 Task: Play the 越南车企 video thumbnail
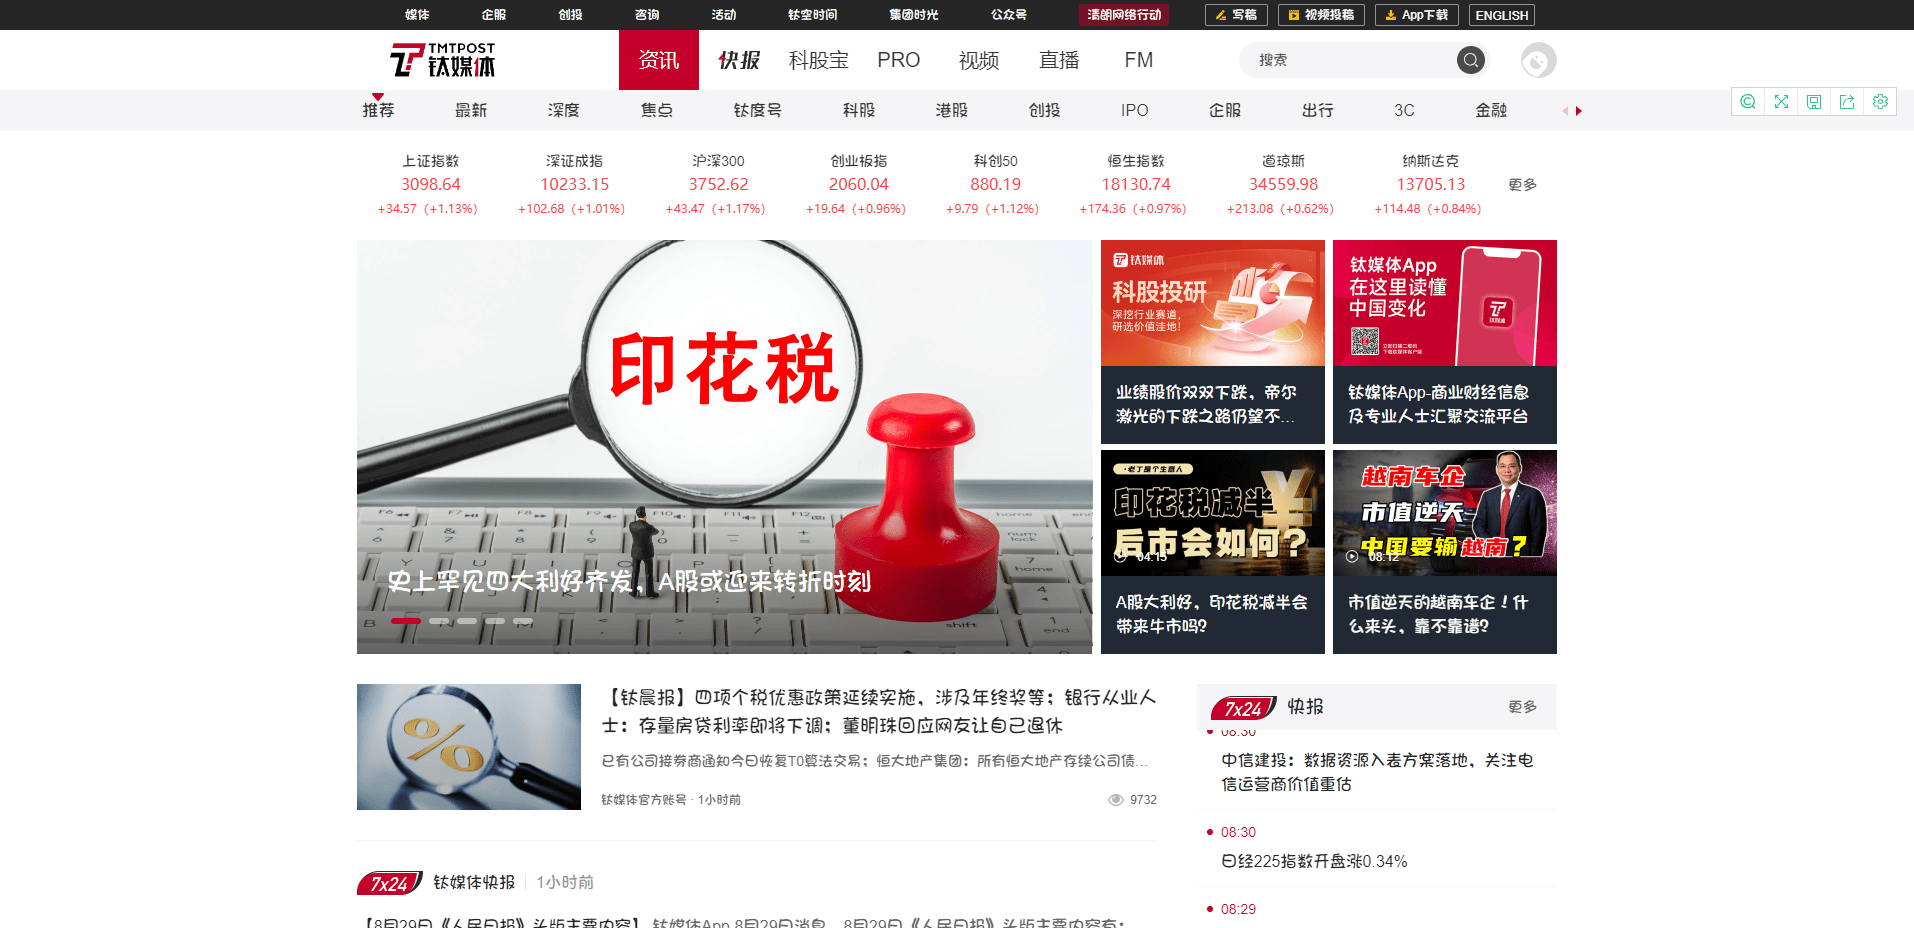pyautogui.click(x=1444, y=513)
